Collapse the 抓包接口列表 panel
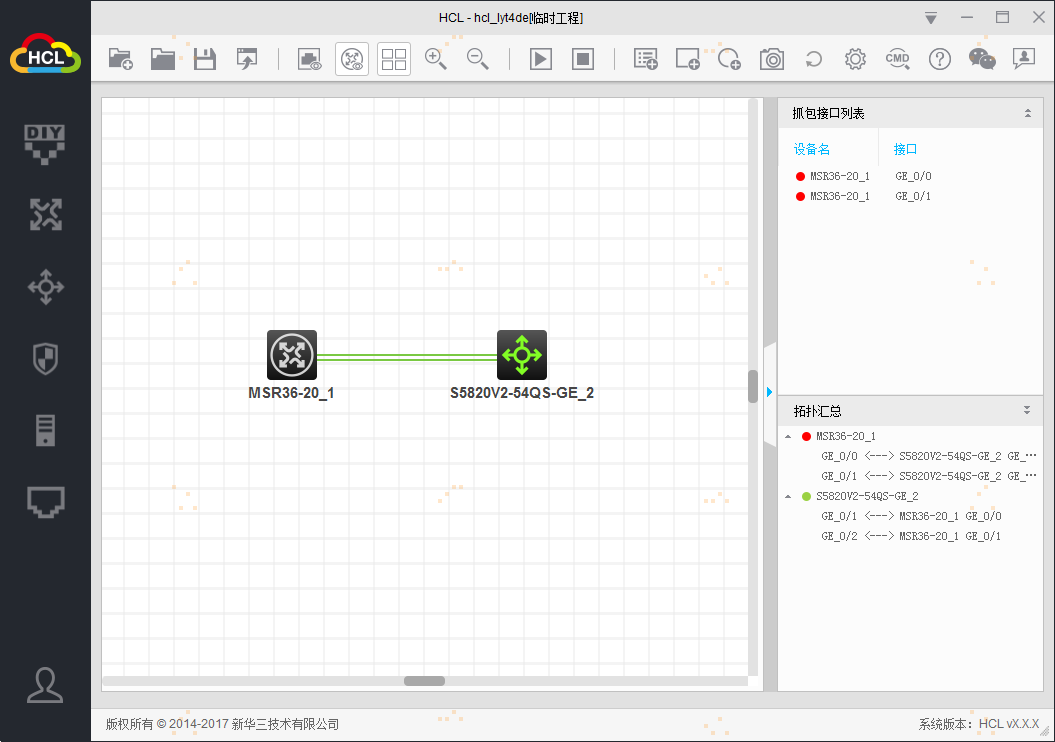 pyautogui.click(x=1027, y=113)
